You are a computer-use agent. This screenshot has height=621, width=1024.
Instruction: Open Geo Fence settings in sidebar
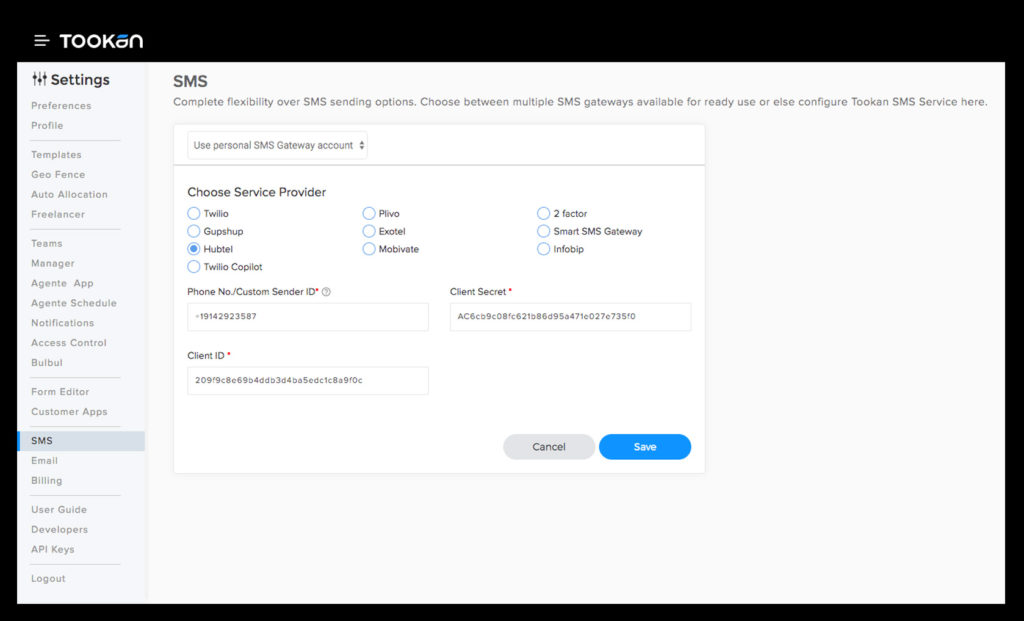(x=57, y=175)
